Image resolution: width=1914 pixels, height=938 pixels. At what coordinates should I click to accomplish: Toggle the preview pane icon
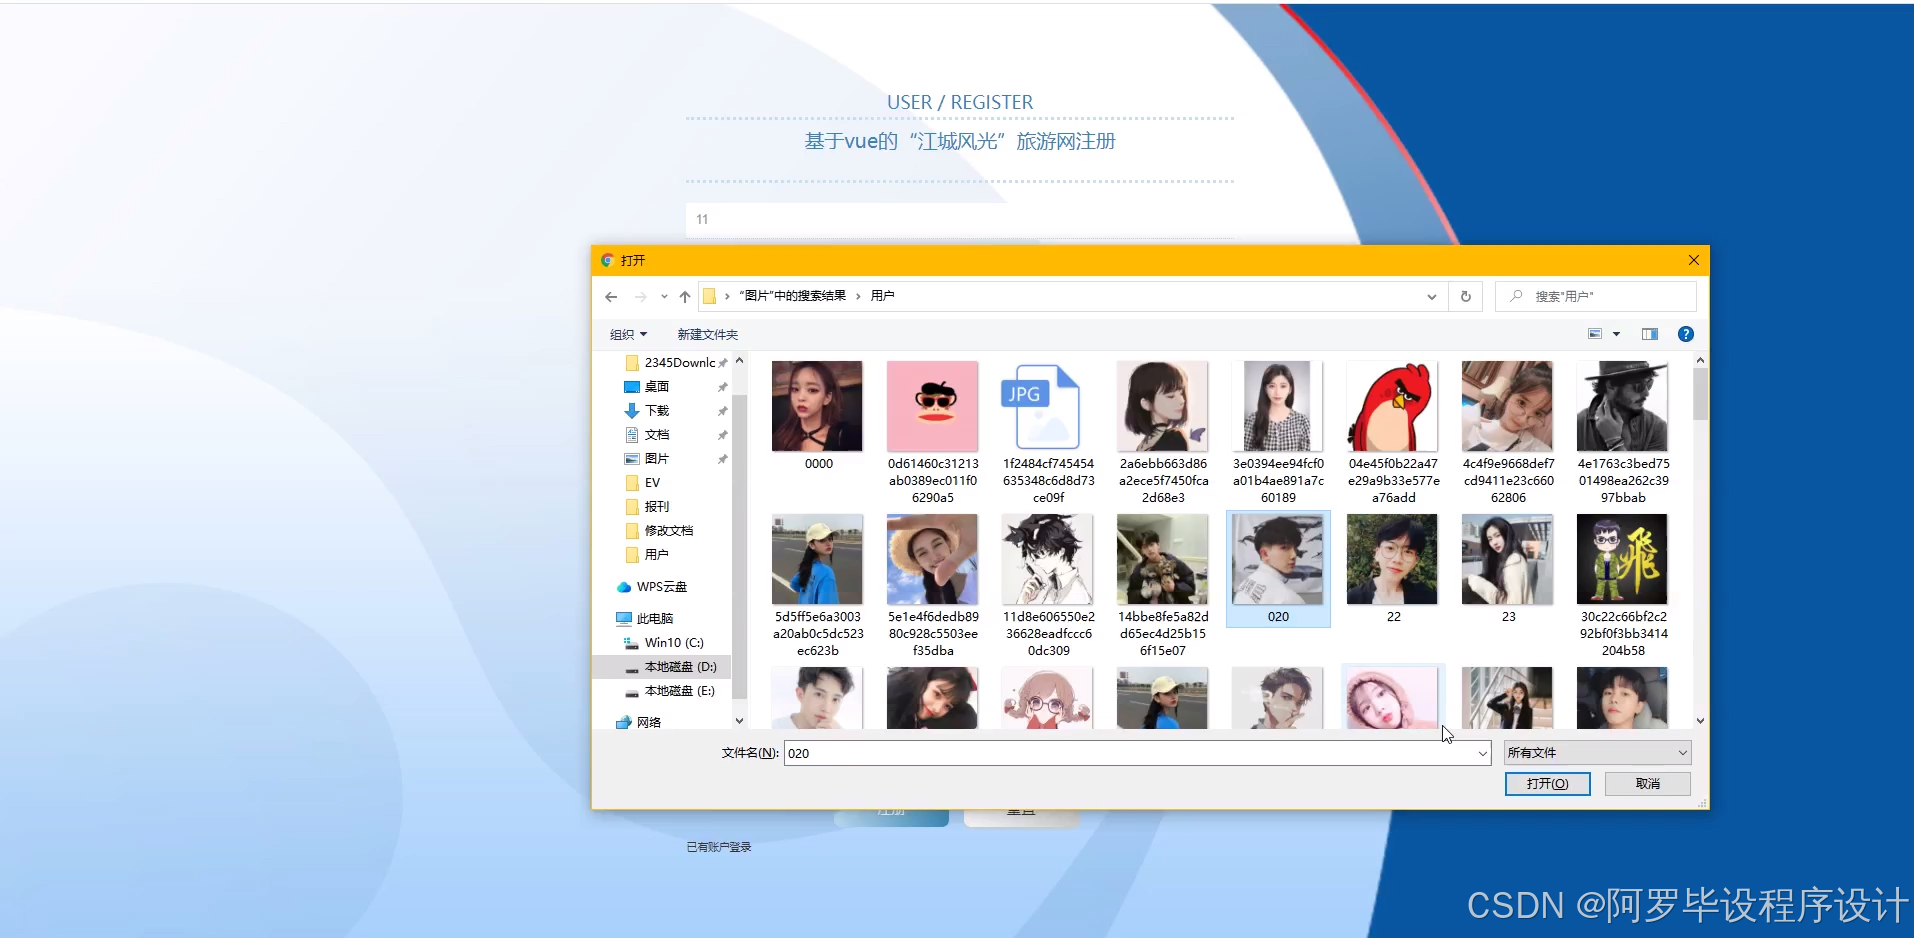[x=1650, y=334]
